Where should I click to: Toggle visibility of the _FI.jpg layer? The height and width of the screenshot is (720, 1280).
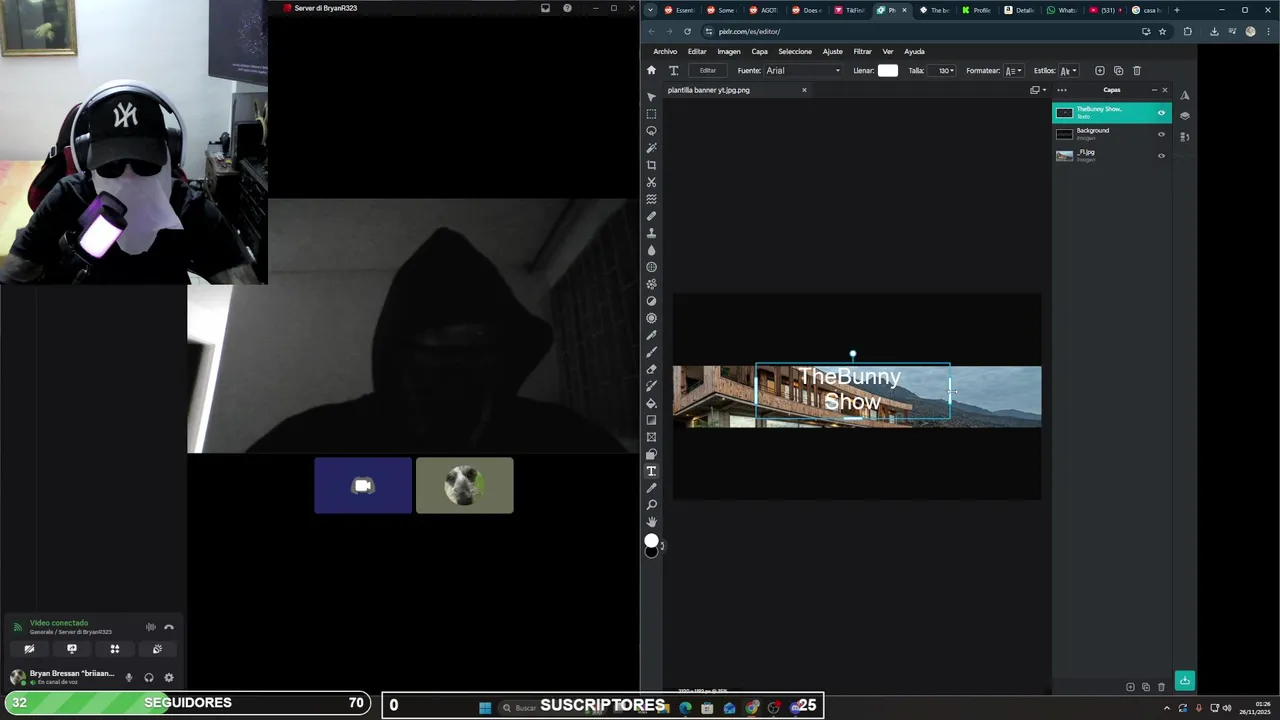[1161, 155]
